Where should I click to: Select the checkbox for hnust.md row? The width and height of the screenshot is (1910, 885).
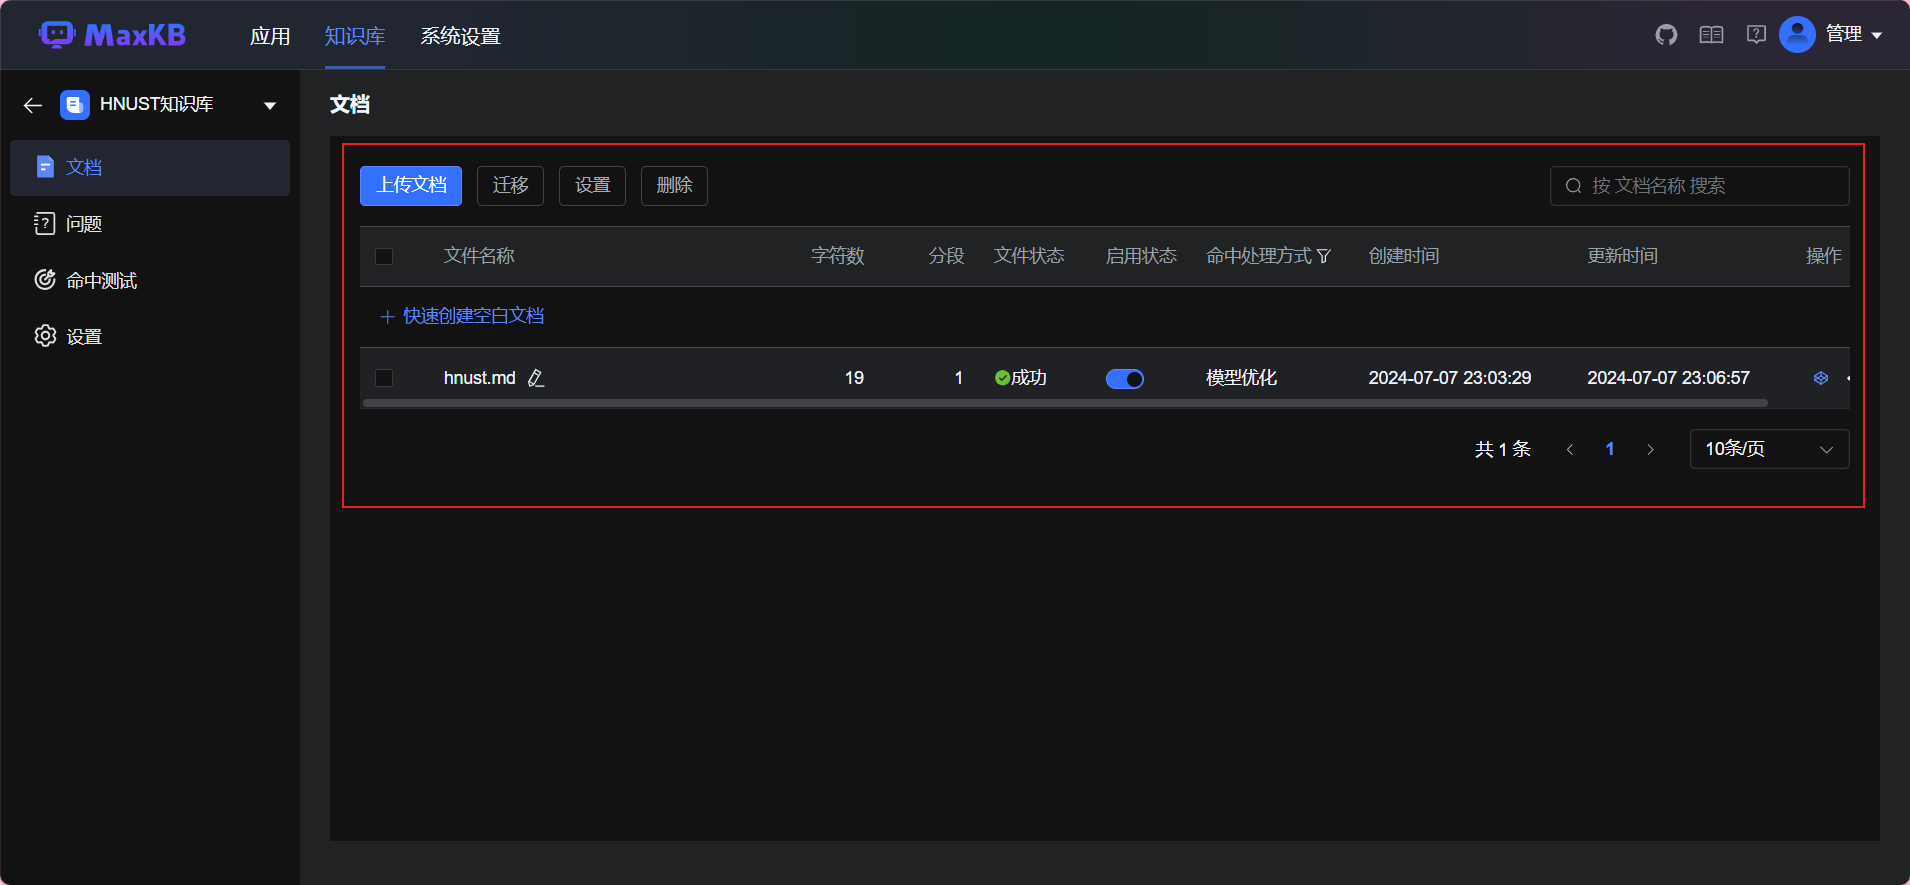[384, 378]
